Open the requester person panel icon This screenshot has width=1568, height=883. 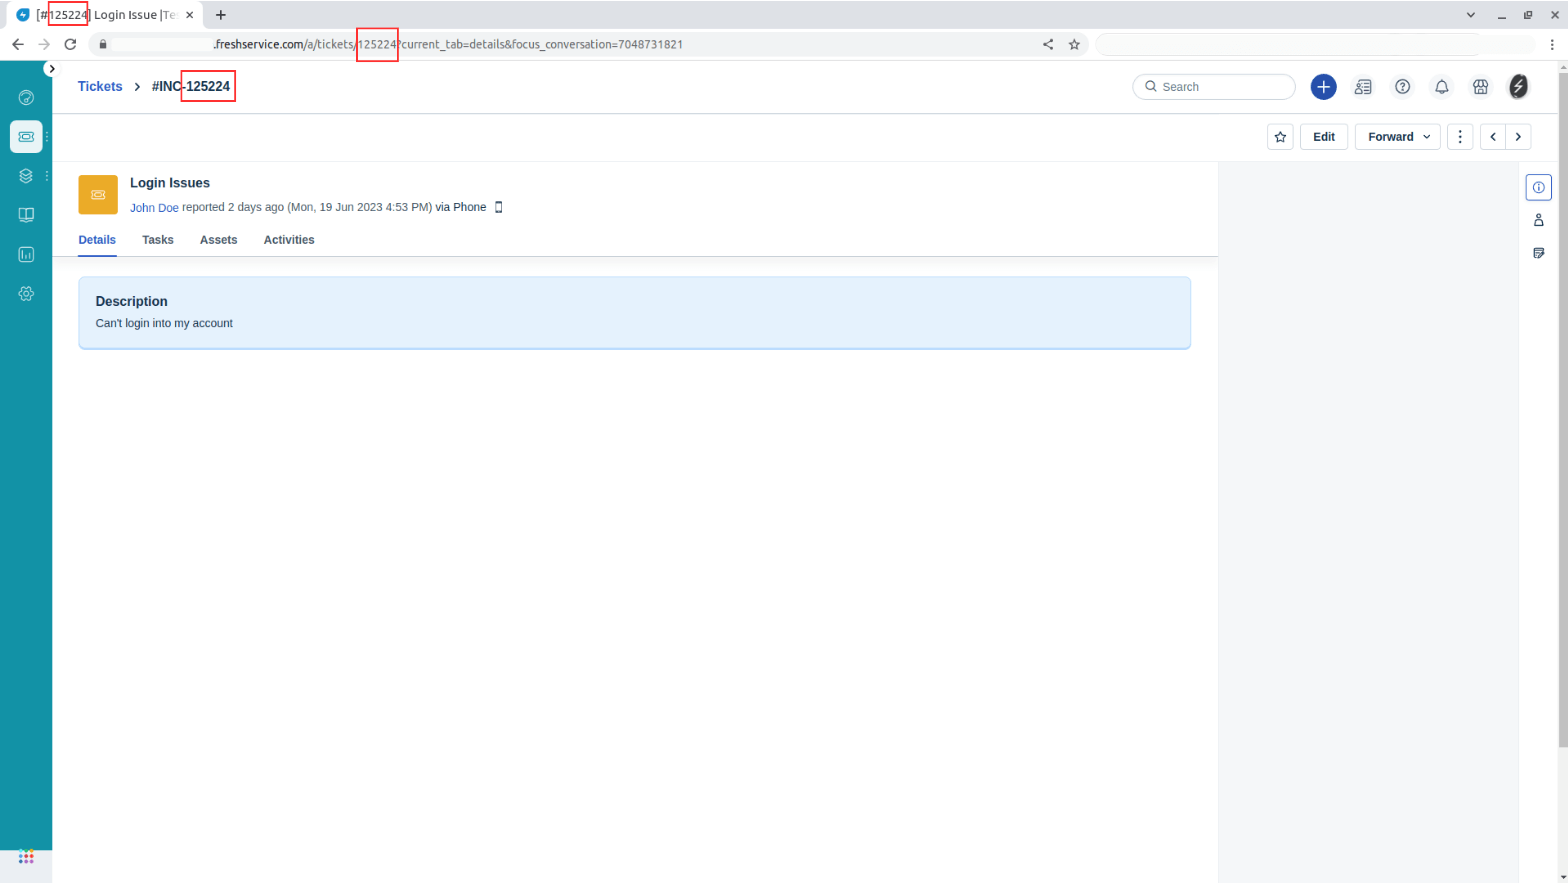tap(1539, 220)
